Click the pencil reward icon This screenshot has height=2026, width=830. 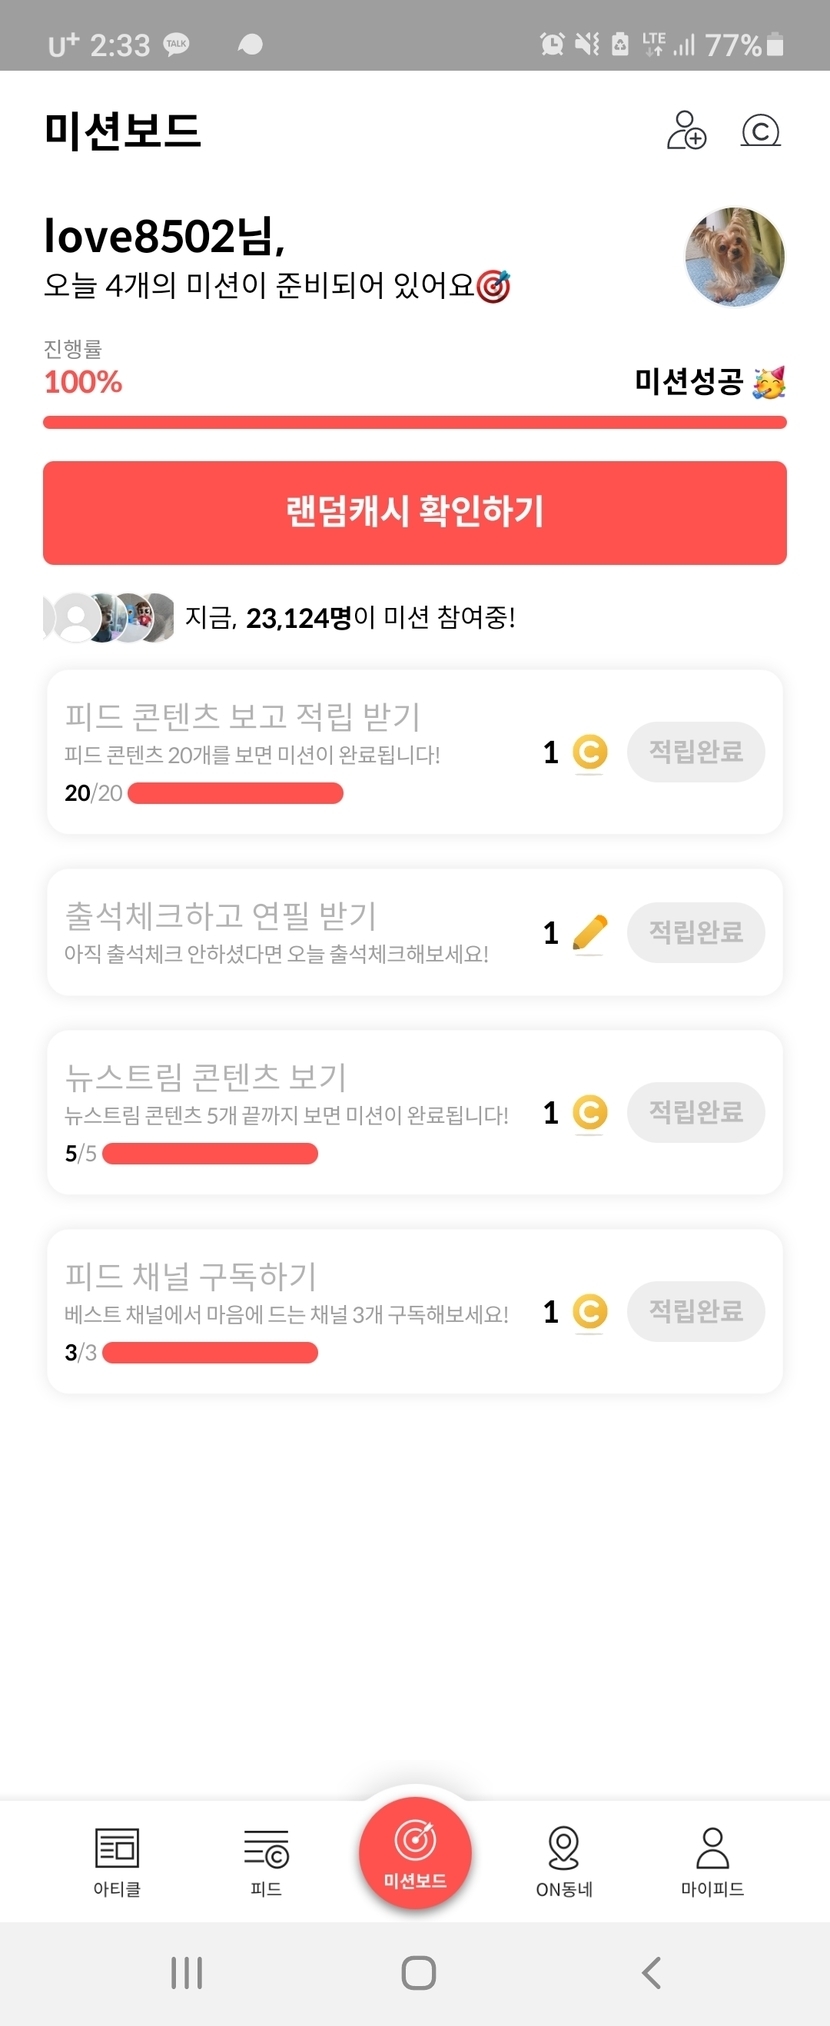tap(590, 933)
